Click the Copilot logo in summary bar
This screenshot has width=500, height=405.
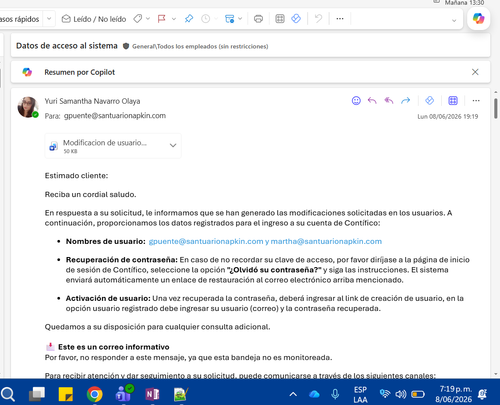[27, 72]
